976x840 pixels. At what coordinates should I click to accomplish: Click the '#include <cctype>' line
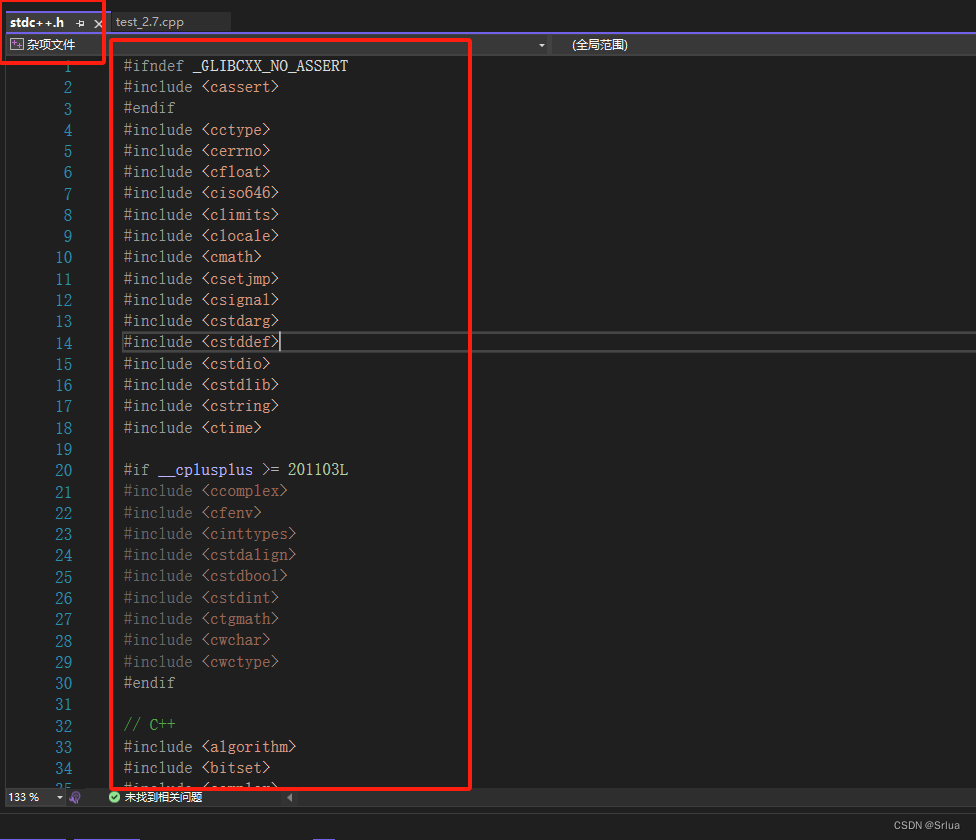(197, 129)
